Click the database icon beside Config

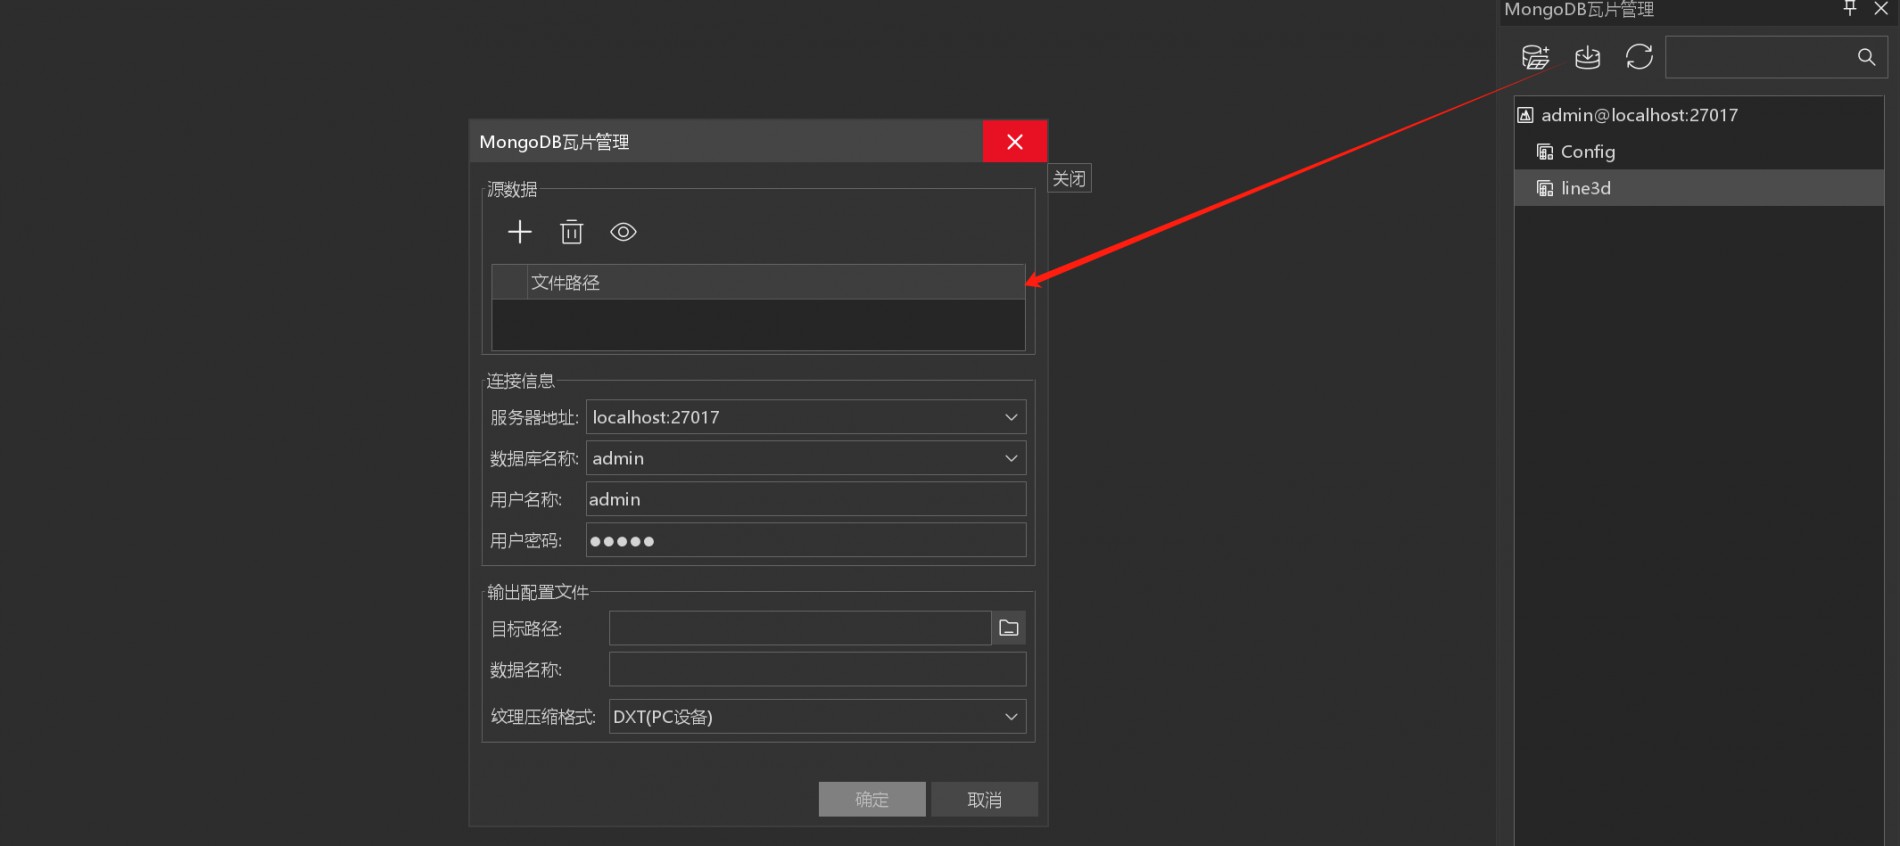pos(1545,152)
